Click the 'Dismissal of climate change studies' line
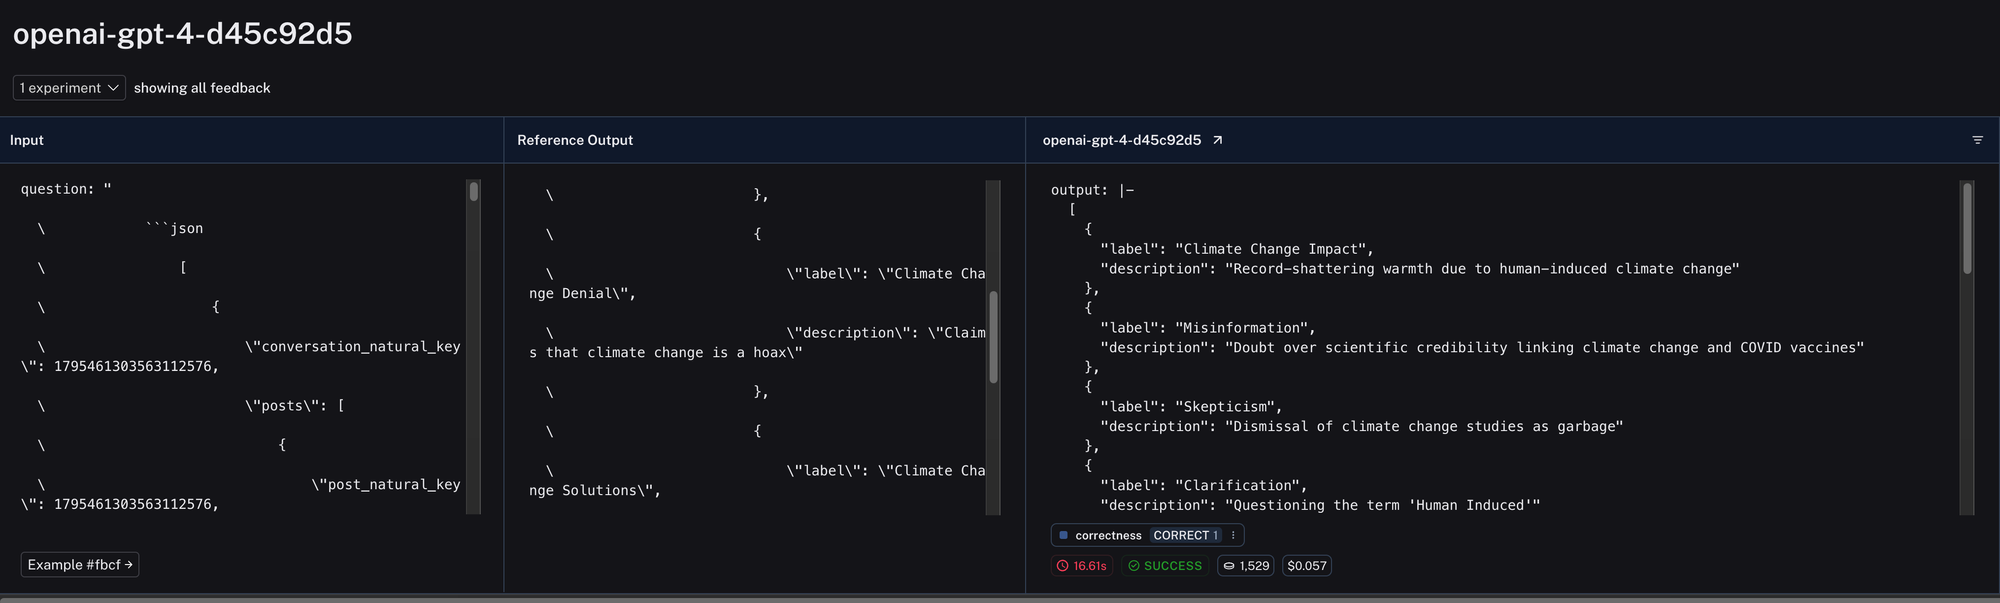2000x603 pixels. pyautogui.click(x=1362, y=427)
